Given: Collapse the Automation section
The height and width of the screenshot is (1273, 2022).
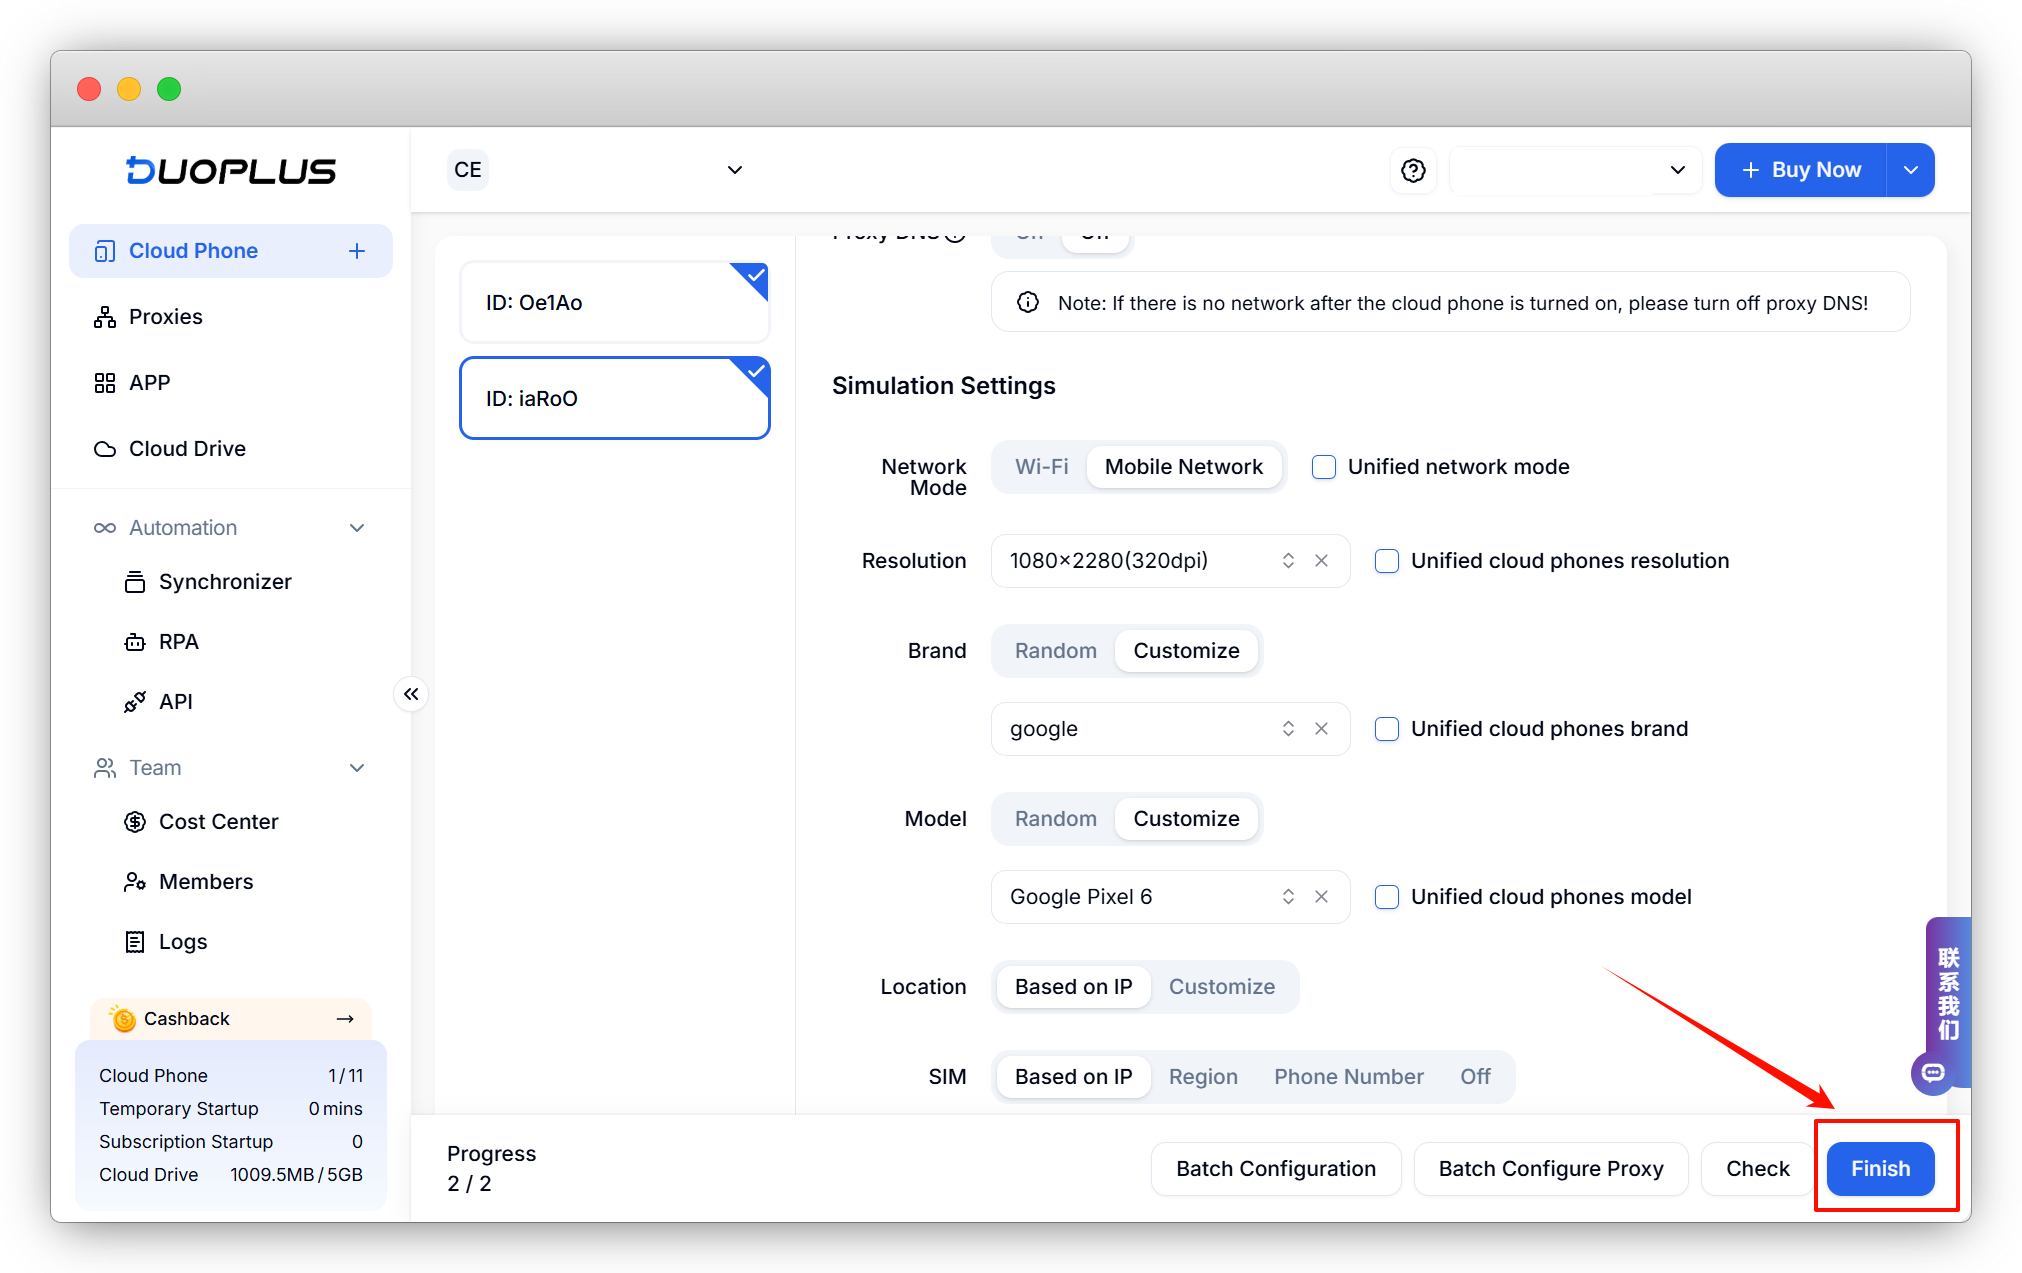Looking at the screenshot, I should point(231,528).
